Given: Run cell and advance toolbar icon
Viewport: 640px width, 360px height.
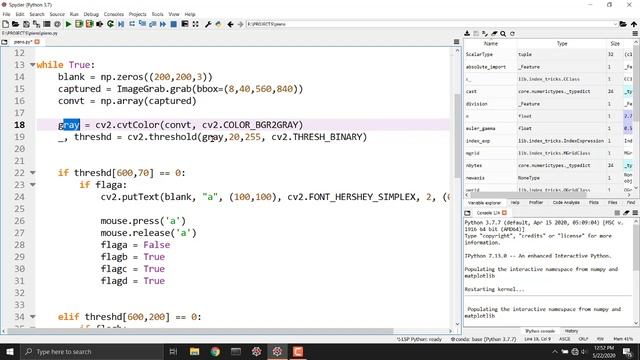Looking at the screenshot, I should [89, 24].
